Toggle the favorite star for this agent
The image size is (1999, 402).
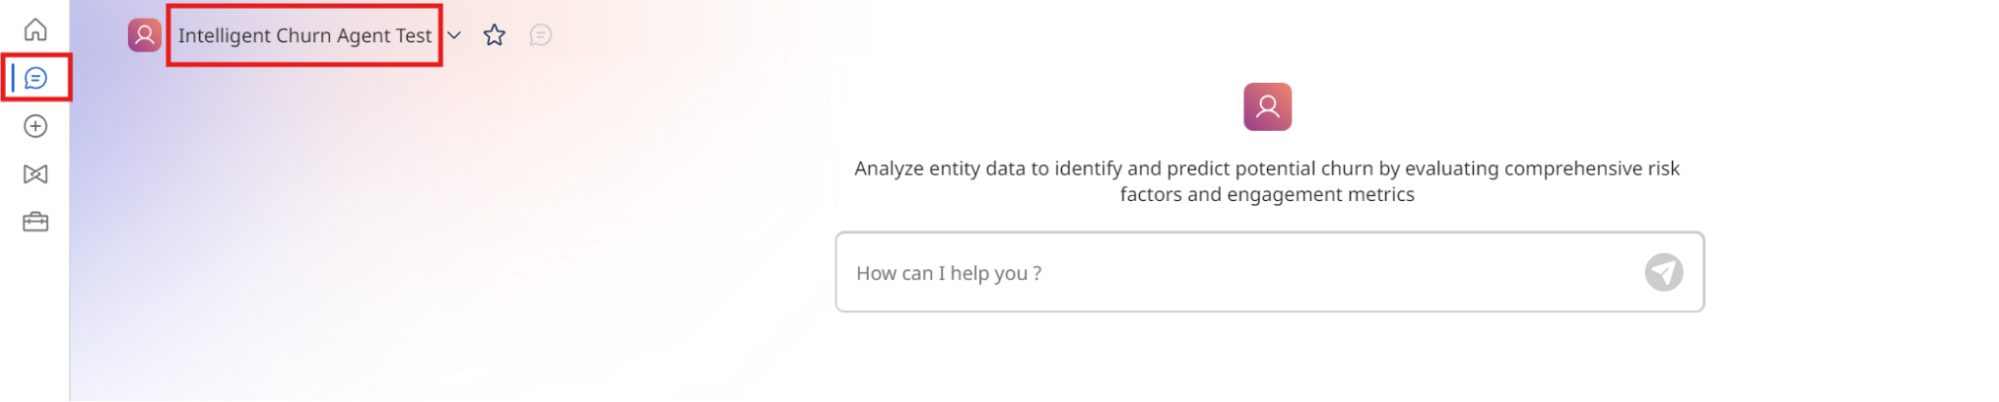click(x=494, y=36)
